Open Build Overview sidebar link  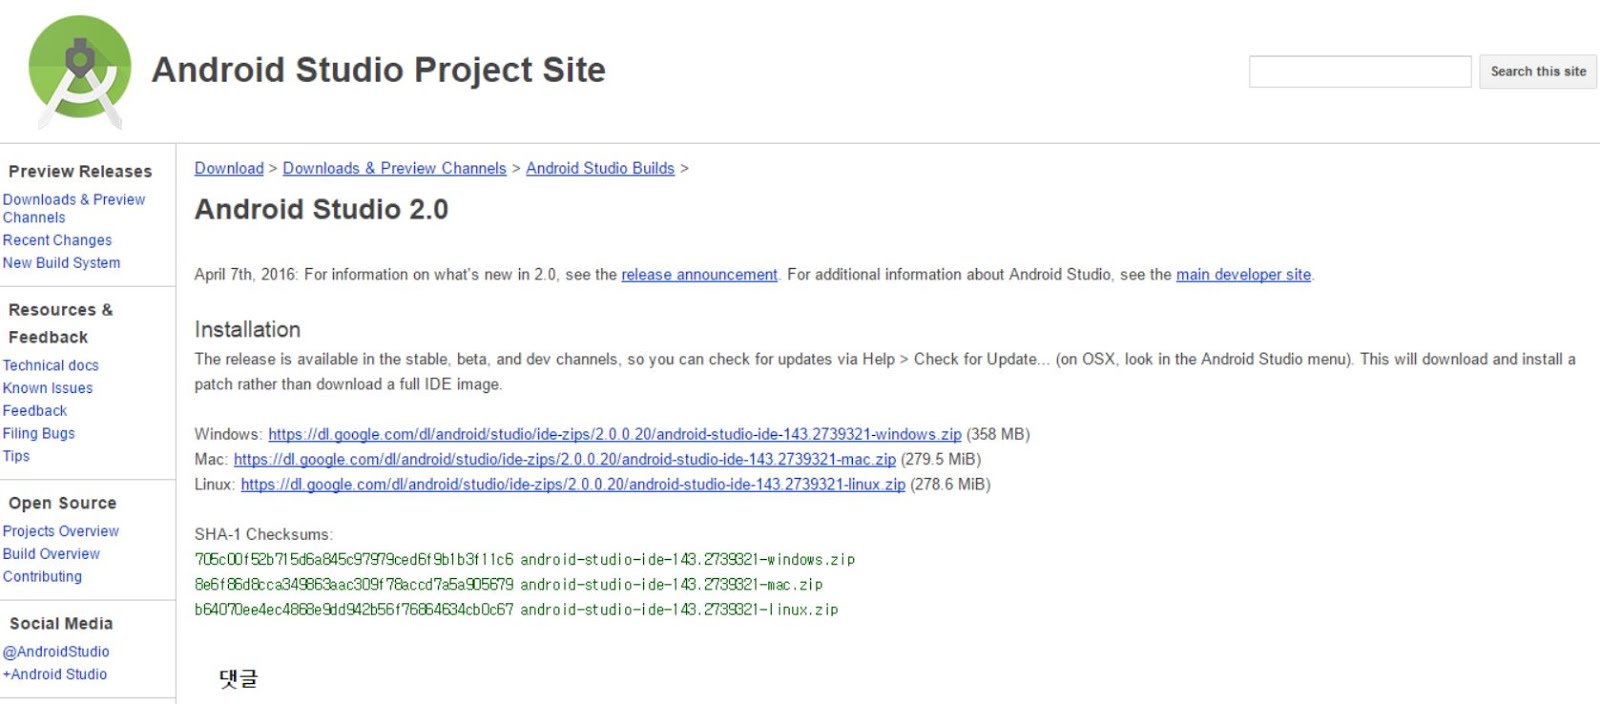click(51, 554)
